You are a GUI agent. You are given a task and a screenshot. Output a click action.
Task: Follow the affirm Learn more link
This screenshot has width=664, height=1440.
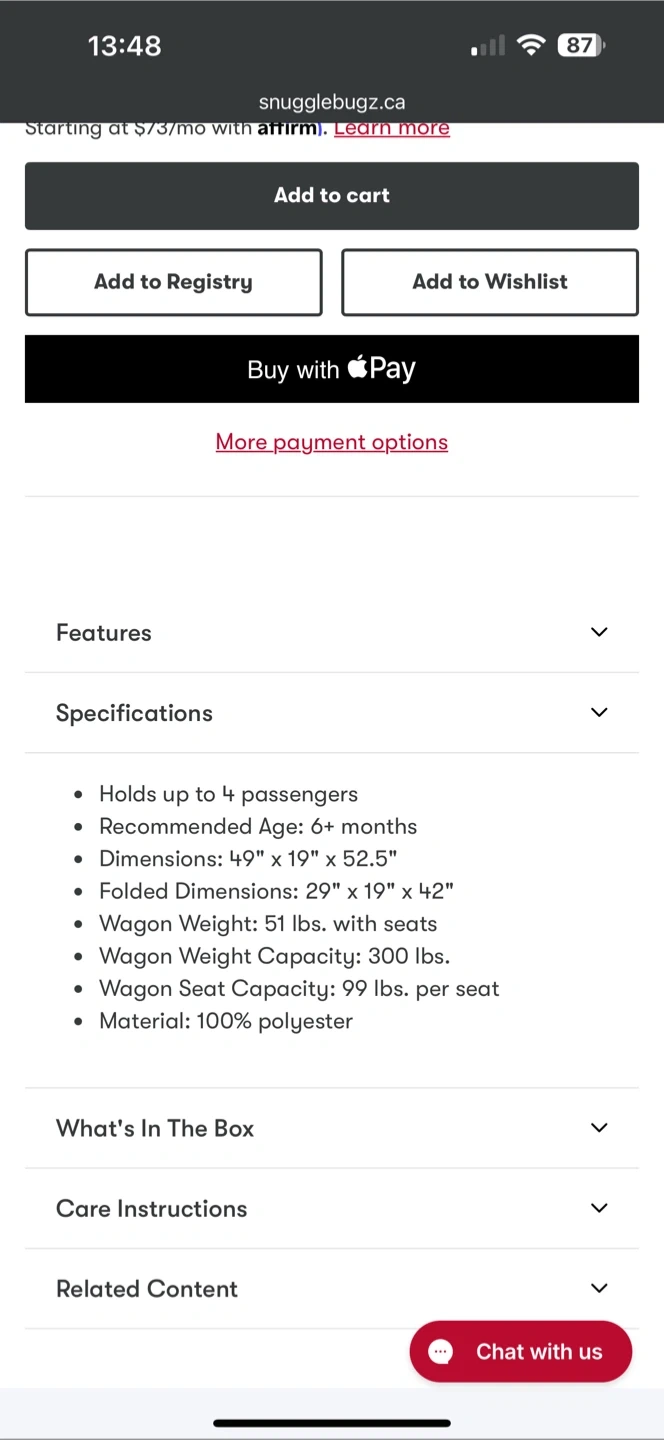392,129
